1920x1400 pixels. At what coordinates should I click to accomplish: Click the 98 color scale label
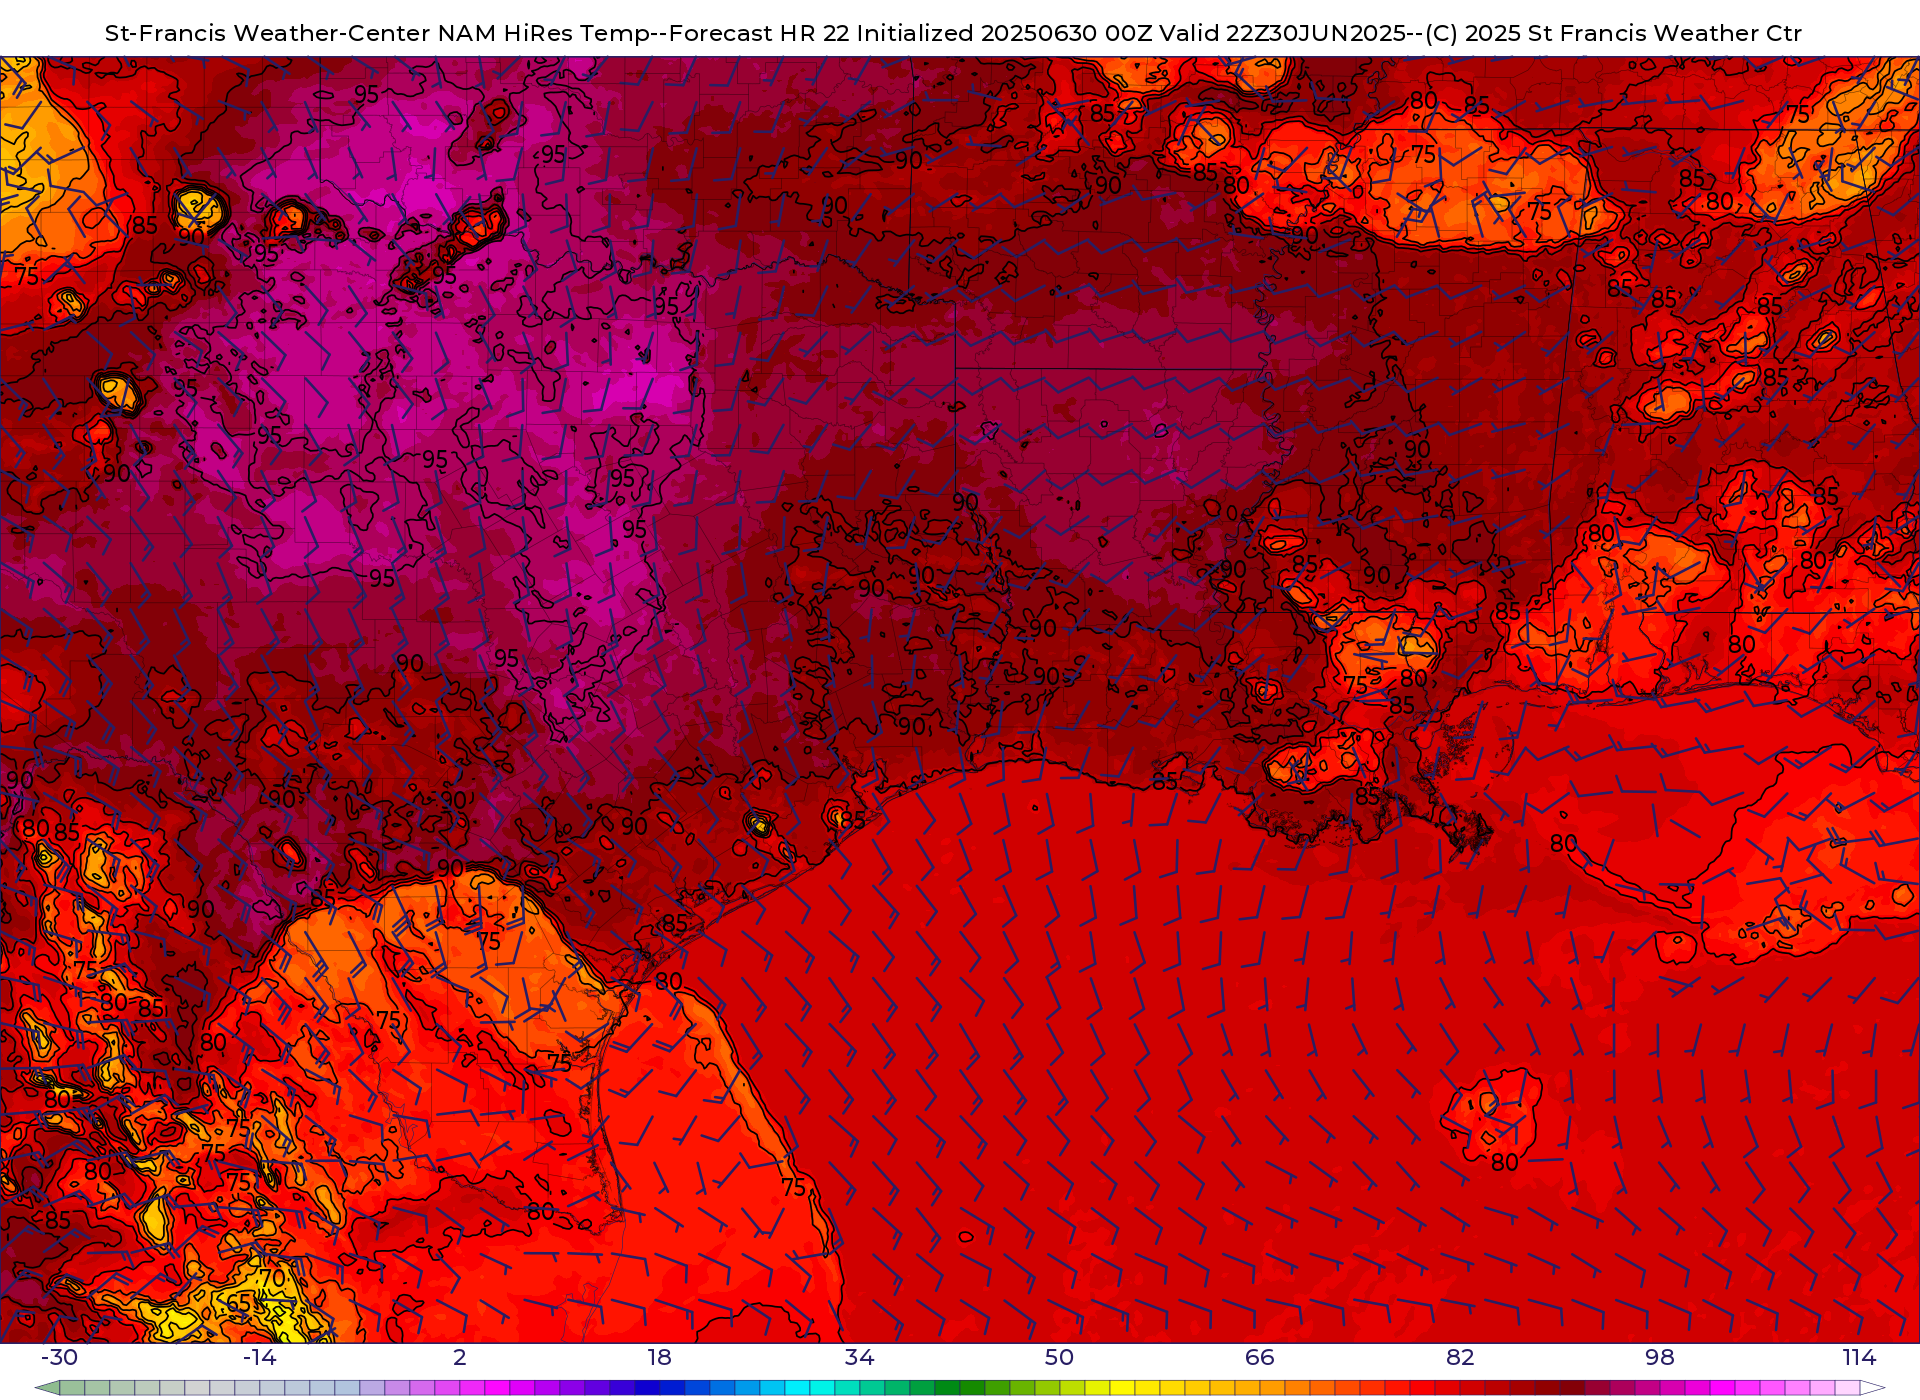(1660, 1357)
